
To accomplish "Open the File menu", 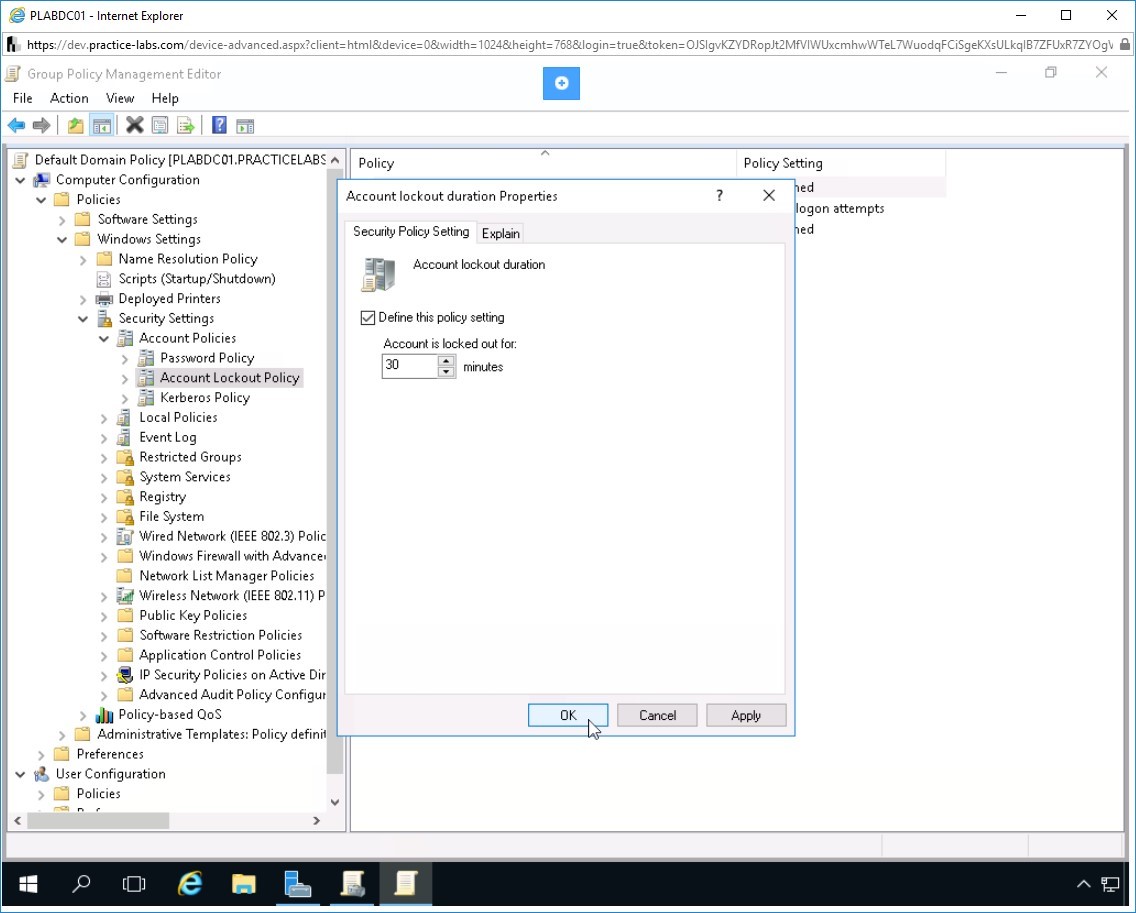I will 22,98.
